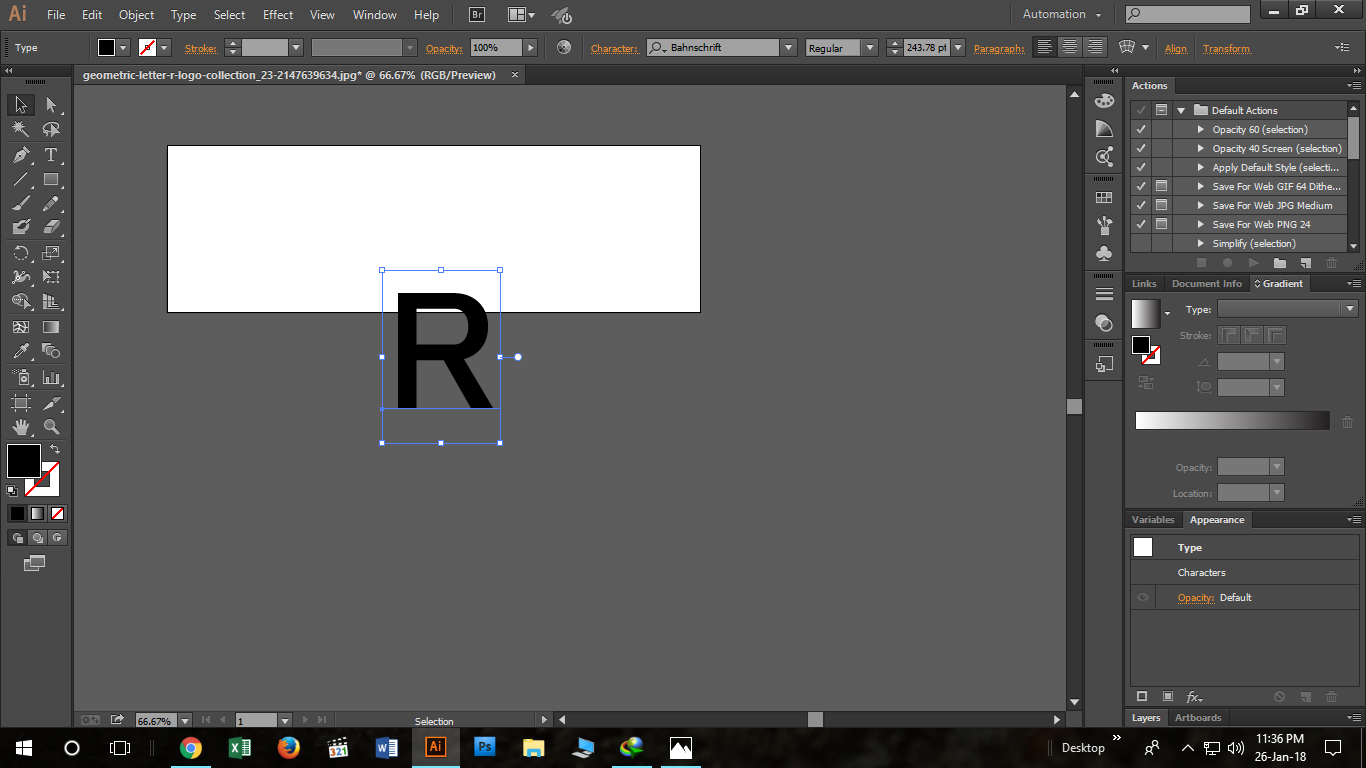Collapse the Default Actions folder
Viewport: 1366px width, 768px height.
pos(1181,110)
